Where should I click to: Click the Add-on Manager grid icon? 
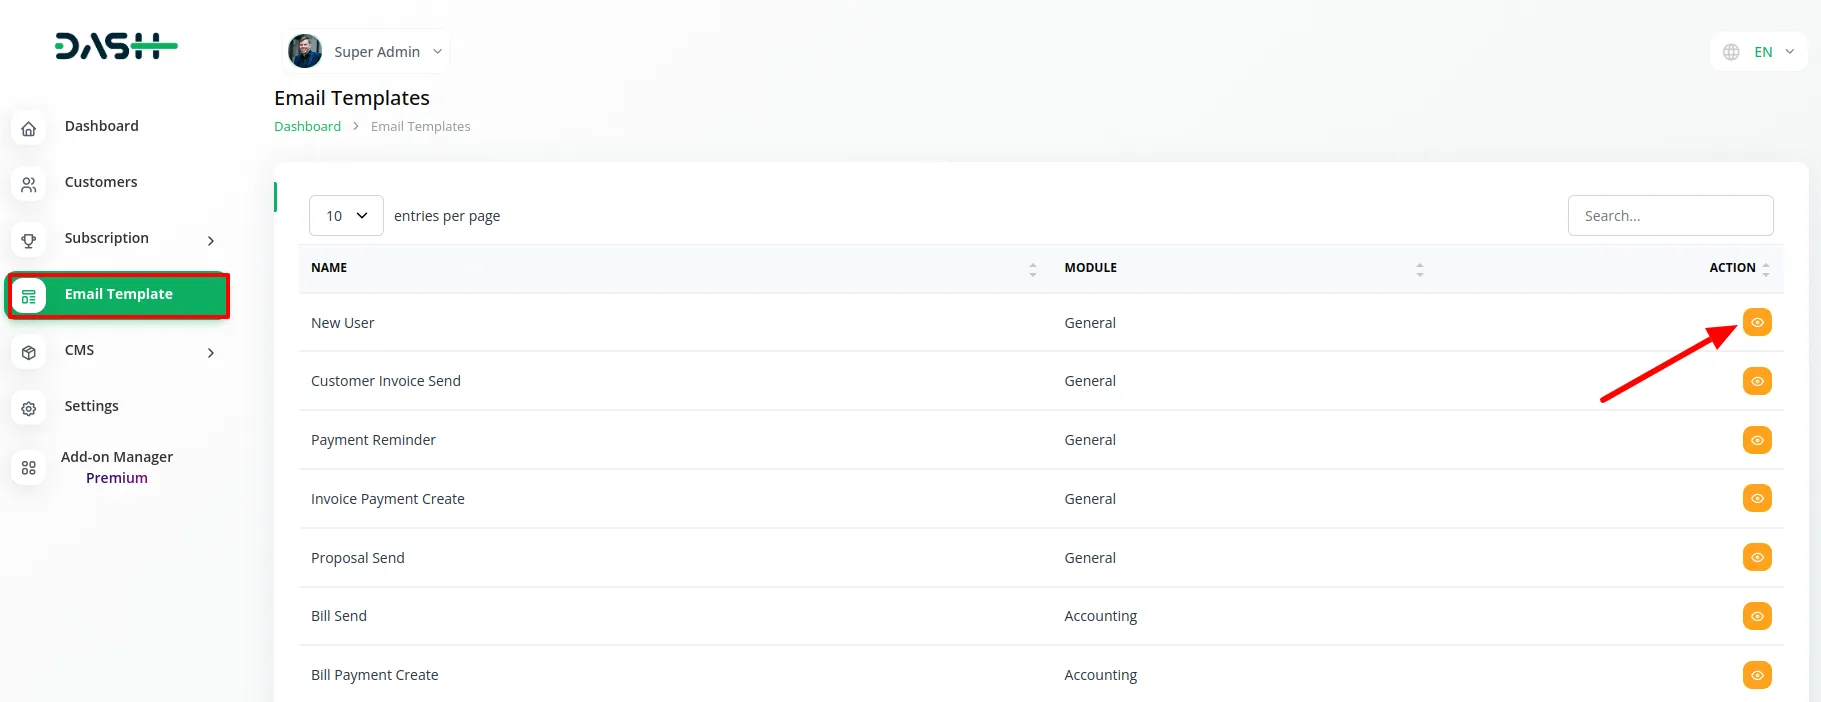[29, 468]
